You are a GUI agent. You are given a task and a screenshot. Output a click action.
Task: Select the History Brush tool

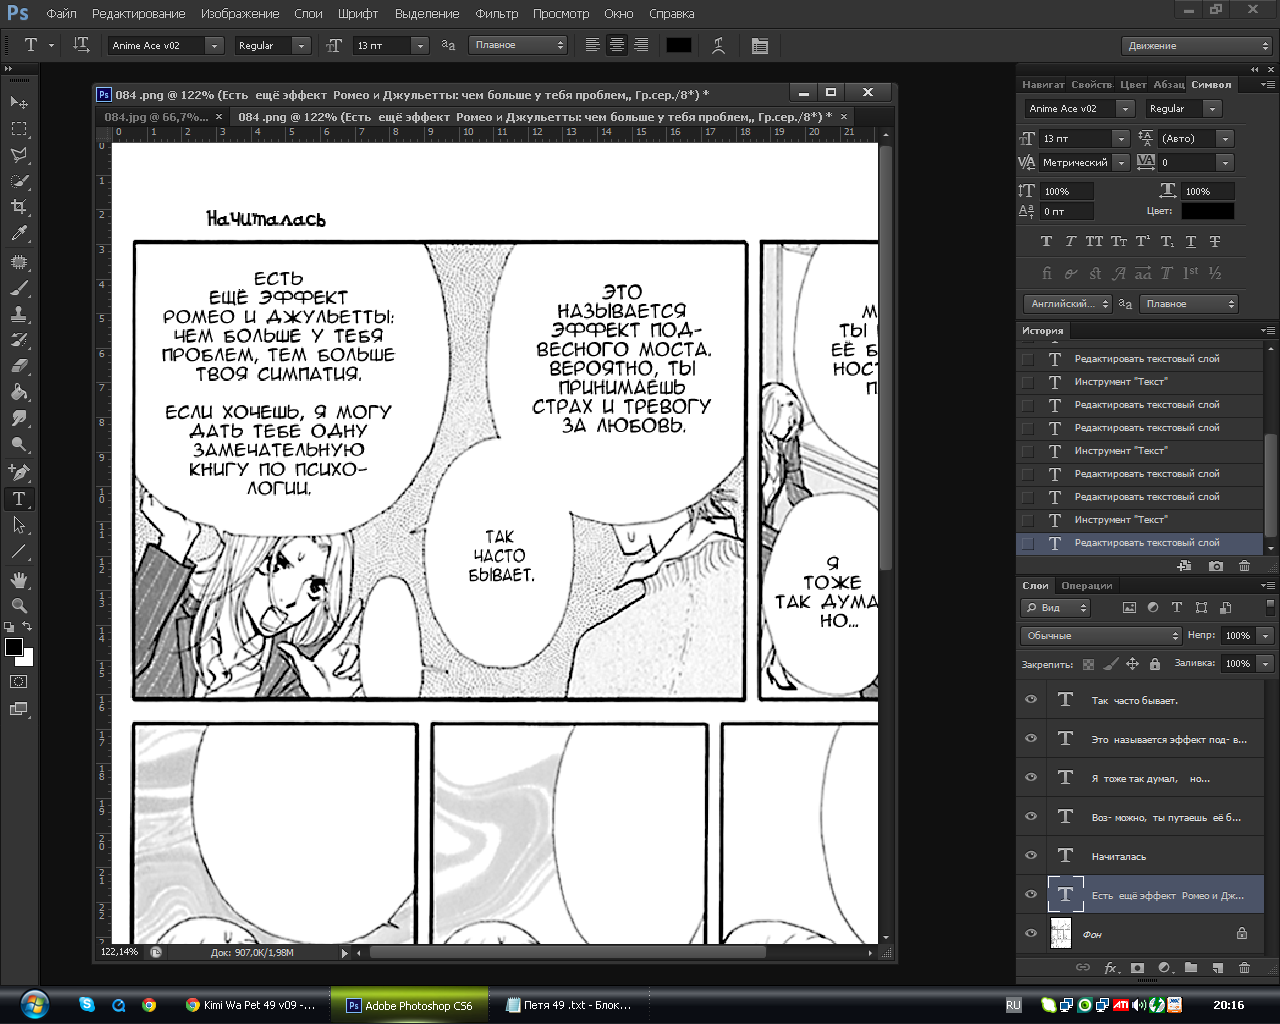19,340
